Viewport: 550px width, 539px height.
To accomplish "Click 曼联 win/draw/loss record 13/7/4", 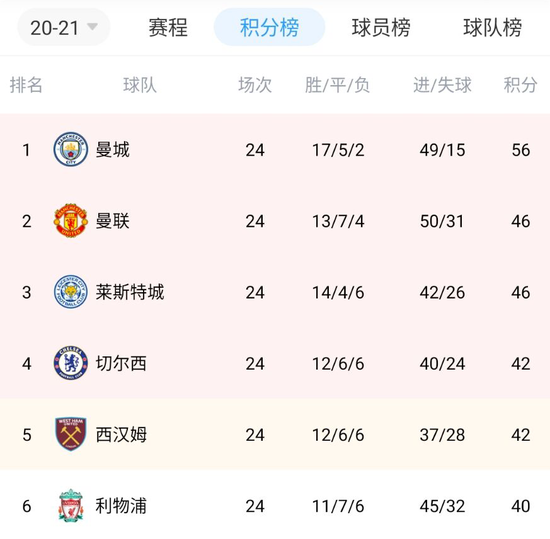I will 338,221.
